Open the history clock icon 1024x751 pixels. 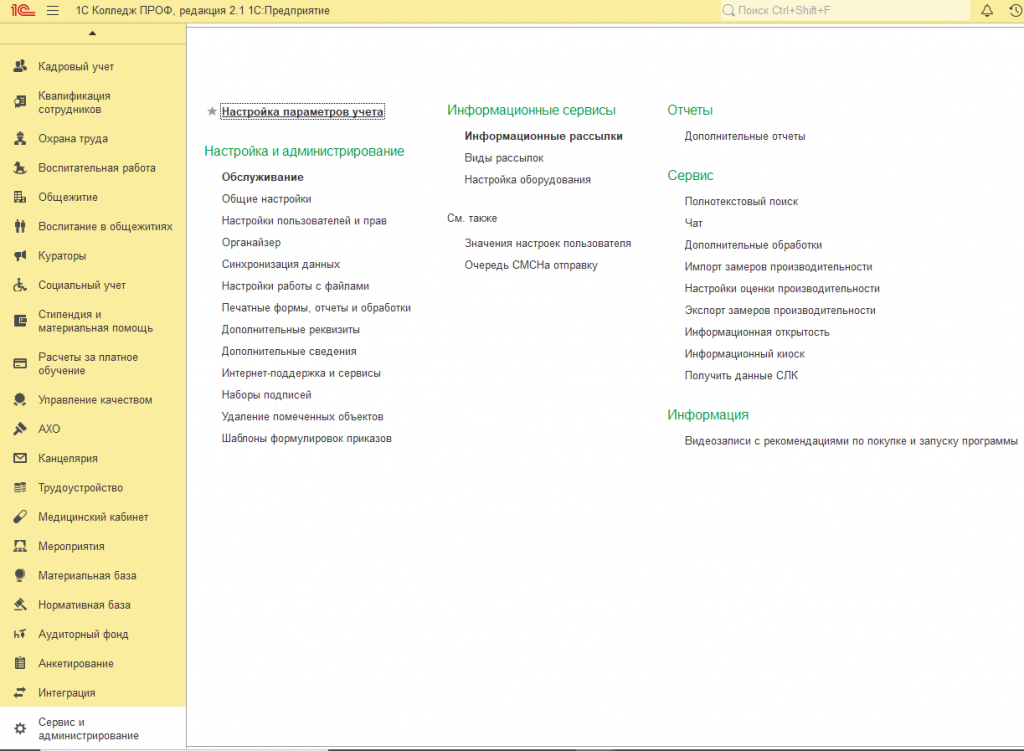tap(1016, 10)
